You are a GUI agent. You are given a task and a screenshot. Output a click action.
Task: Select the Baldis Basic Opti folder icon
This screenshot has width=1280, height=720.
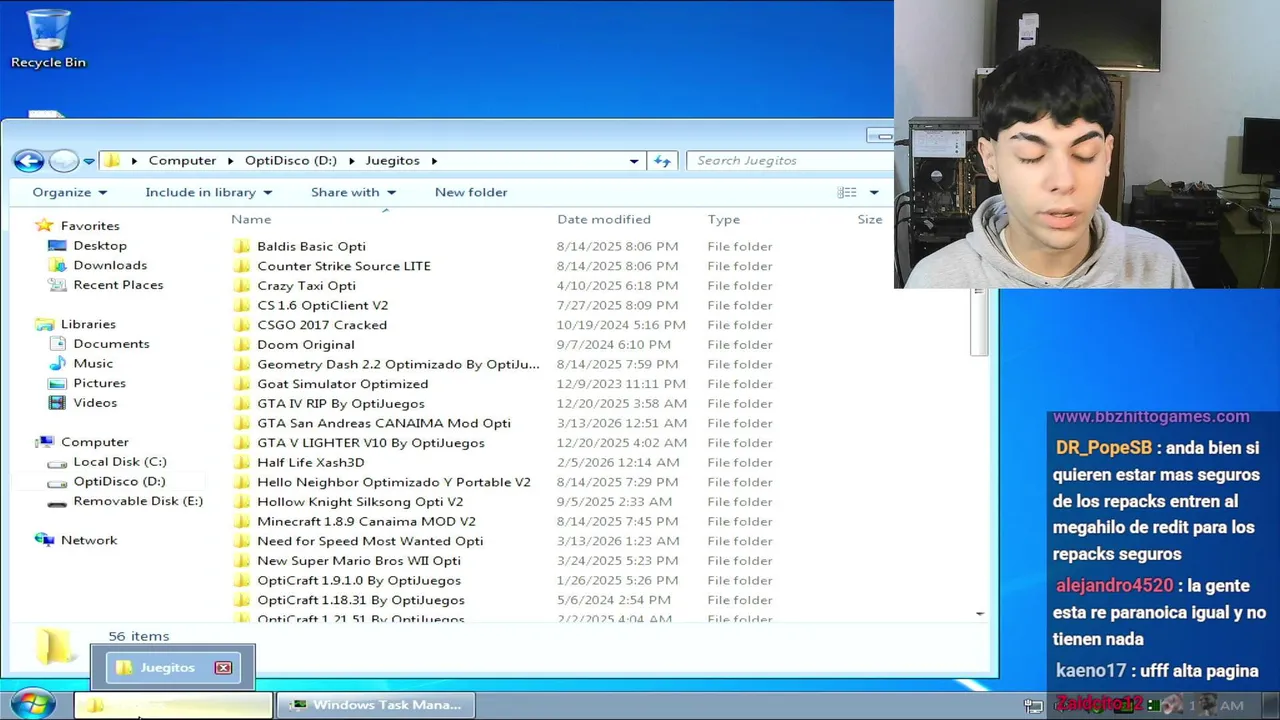point(242,246)
